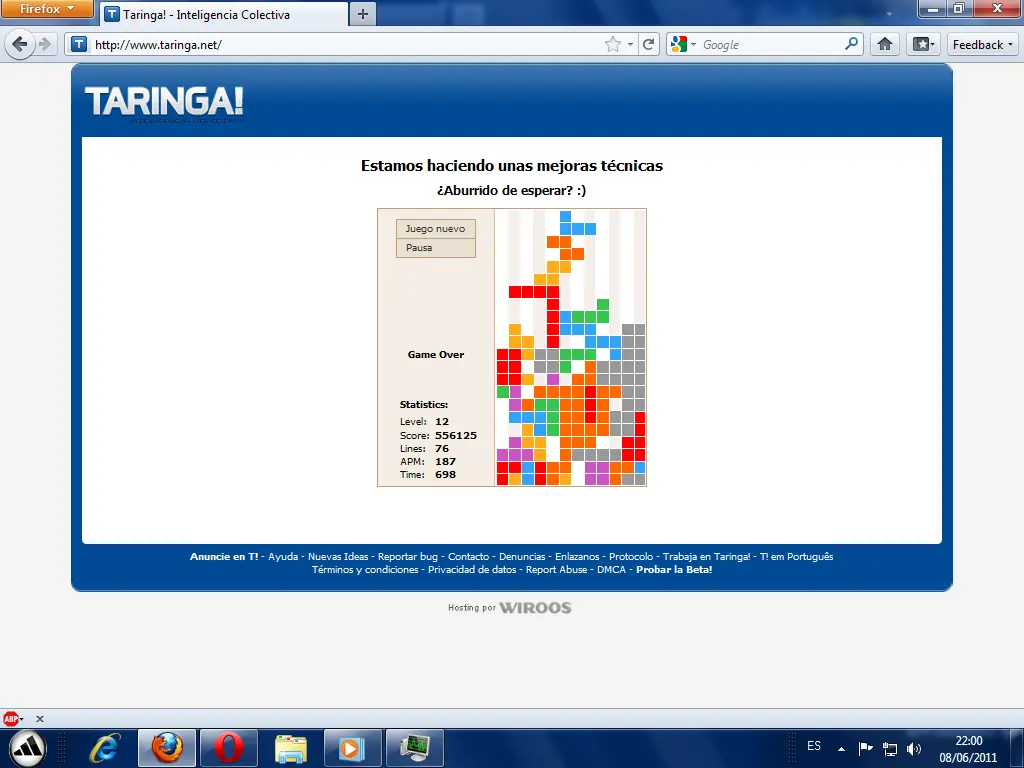Click the search magnifier icon
The width and height of the screenshot is (1024, 768).
852,44
